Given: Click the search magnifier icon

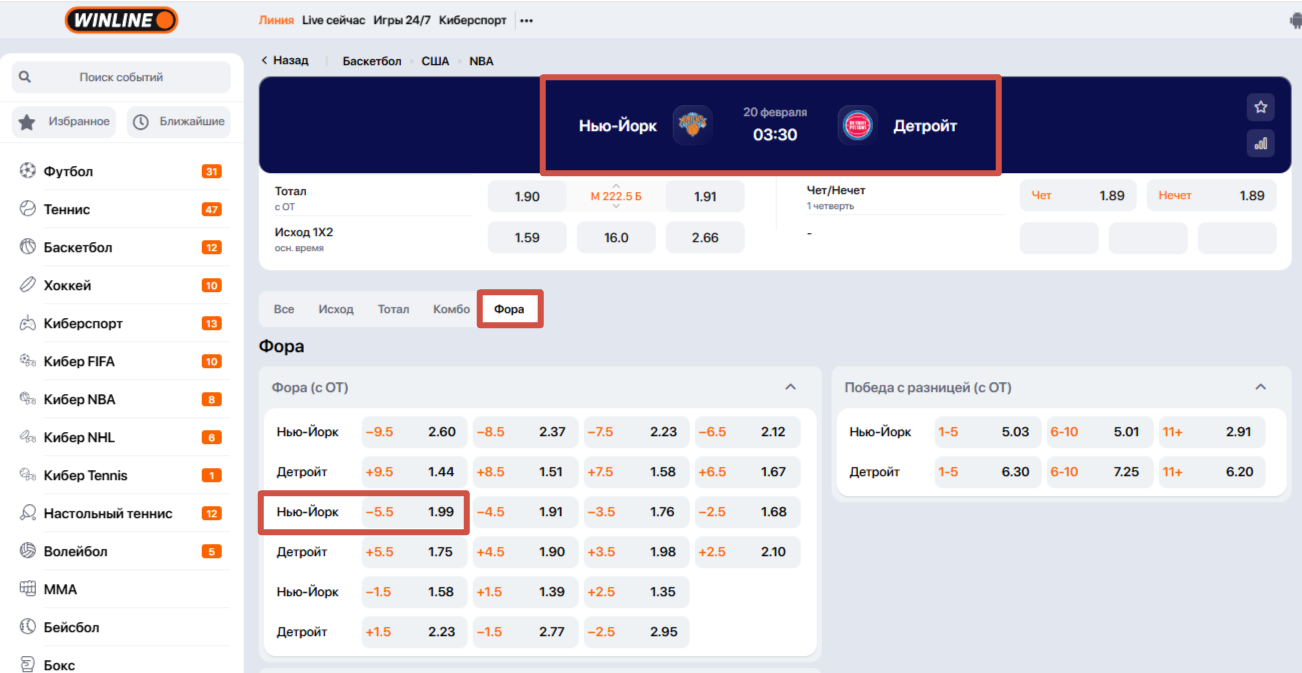Looking at the screenshot, I should pyautogui.click(x=25, y=77).
